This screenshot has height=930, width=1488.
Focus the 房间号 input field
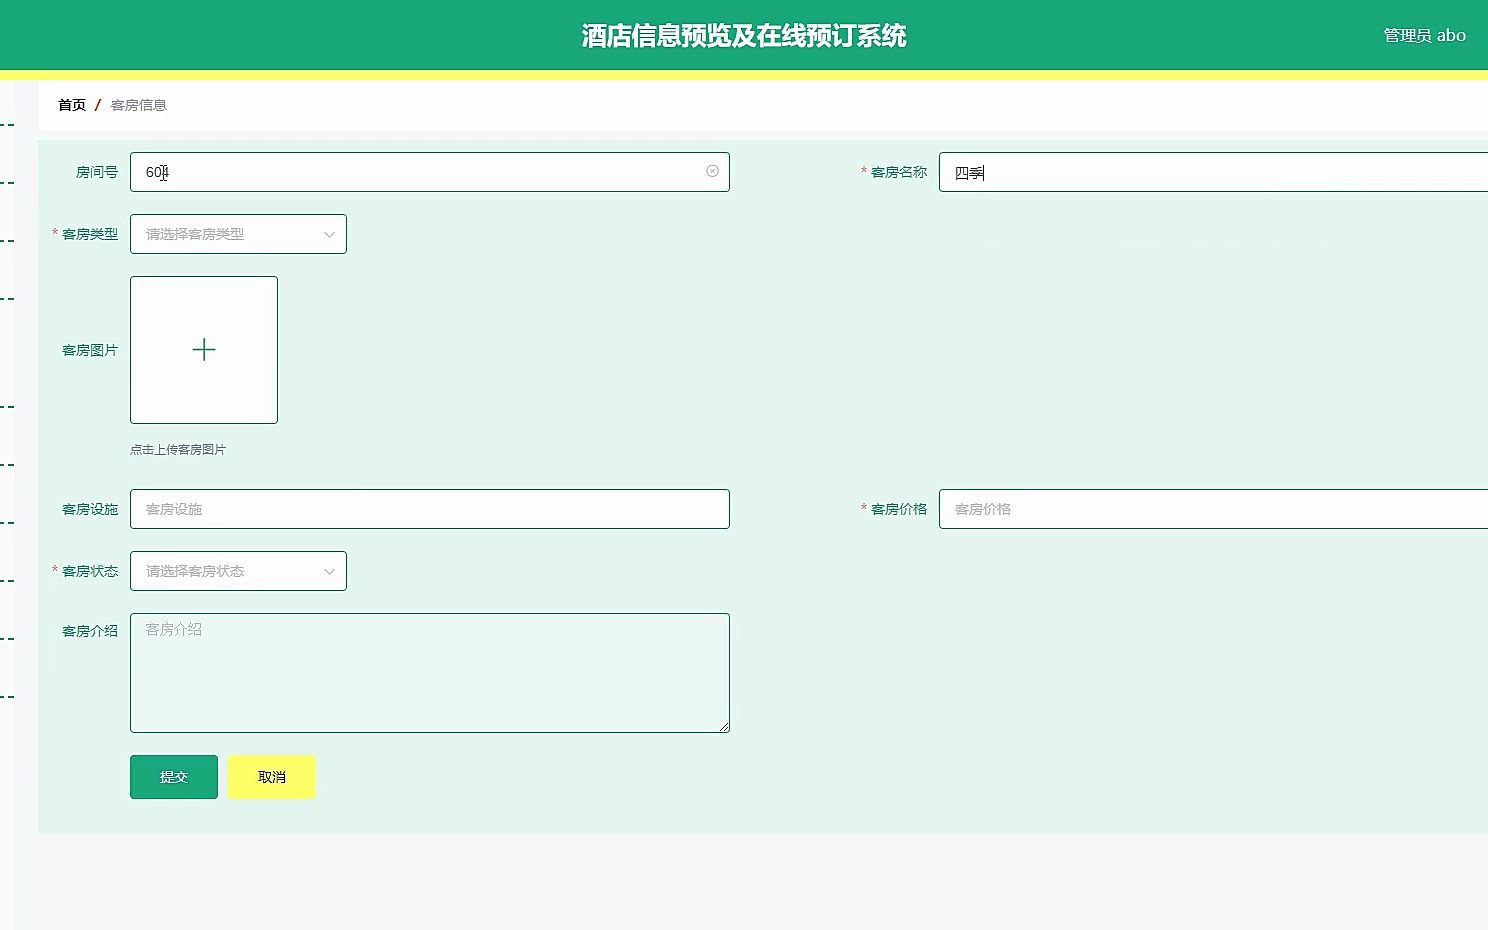pyautogui.click(x=430, y=172)
